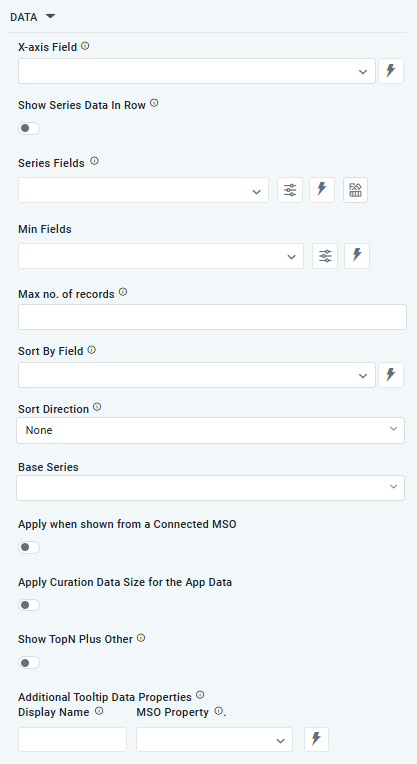Open the Series Fields chart palette icon
Image resolution: width=417 pixels, height=764 pixels.
click(x=355, y=190)
